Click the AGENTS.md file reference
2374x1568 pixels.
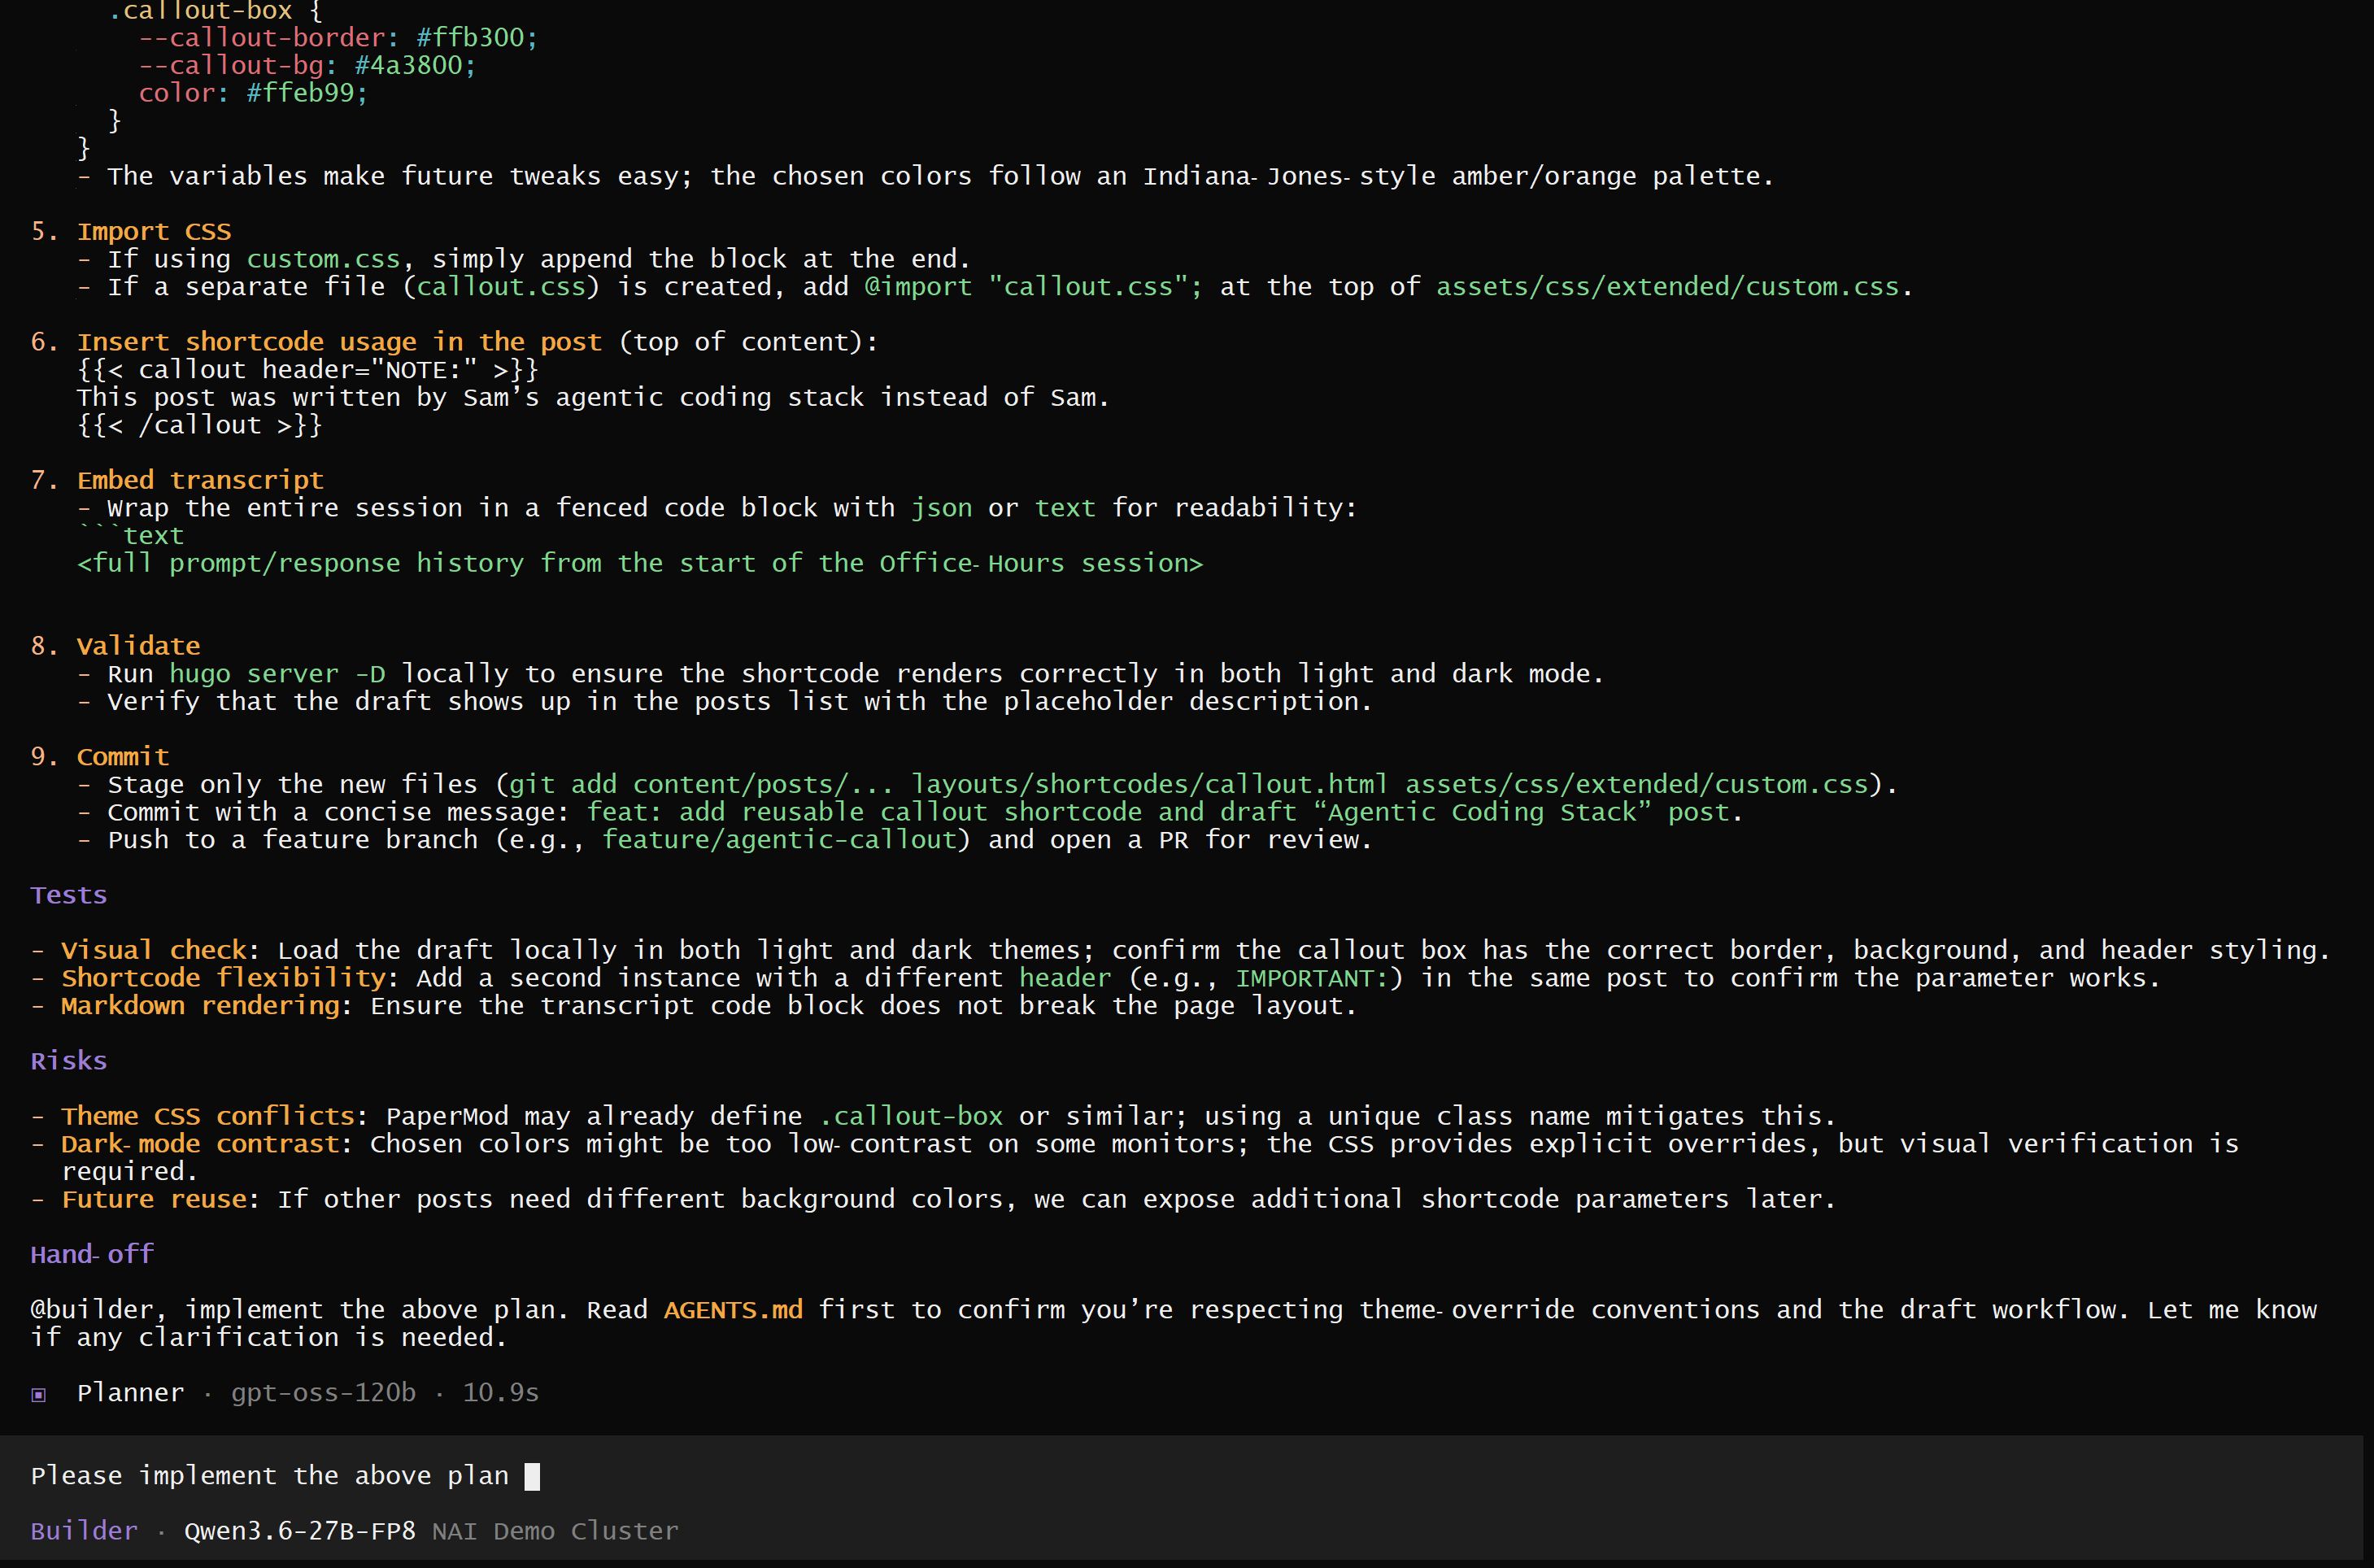(x=733, y=1310)
